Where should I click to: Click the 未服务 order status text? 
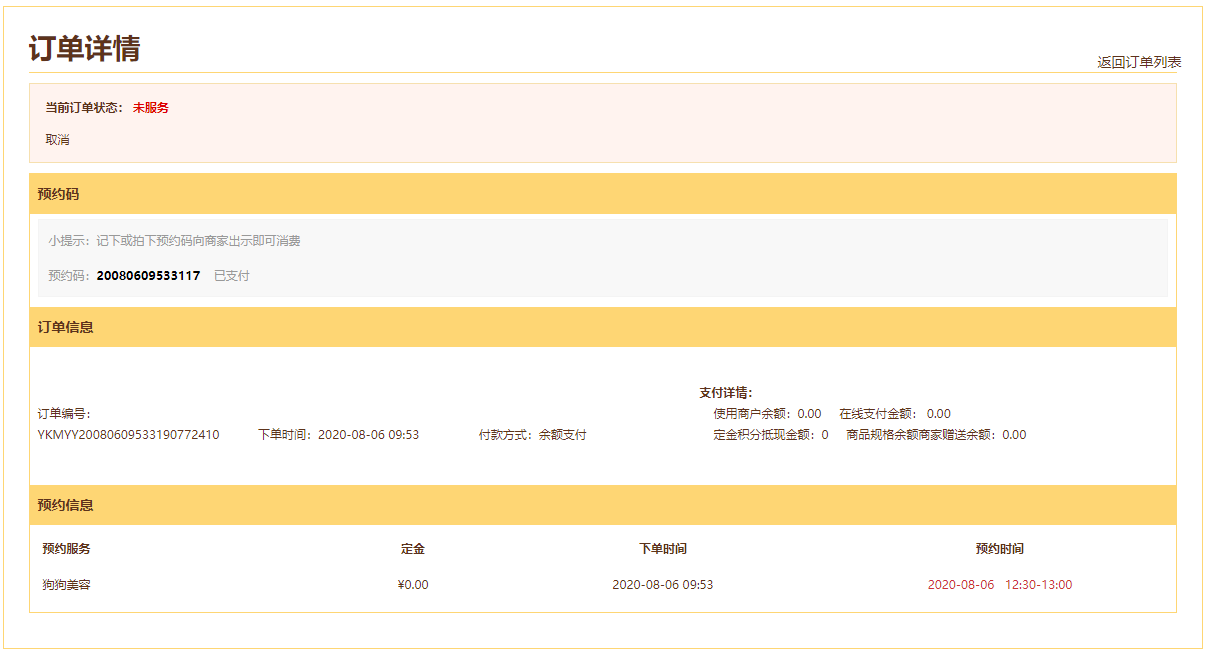pos(151,108)
